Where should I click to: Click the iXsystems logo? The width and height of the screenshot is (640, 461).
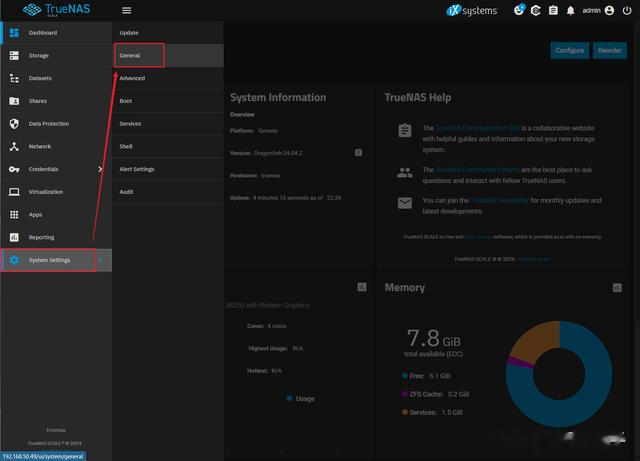471,10
